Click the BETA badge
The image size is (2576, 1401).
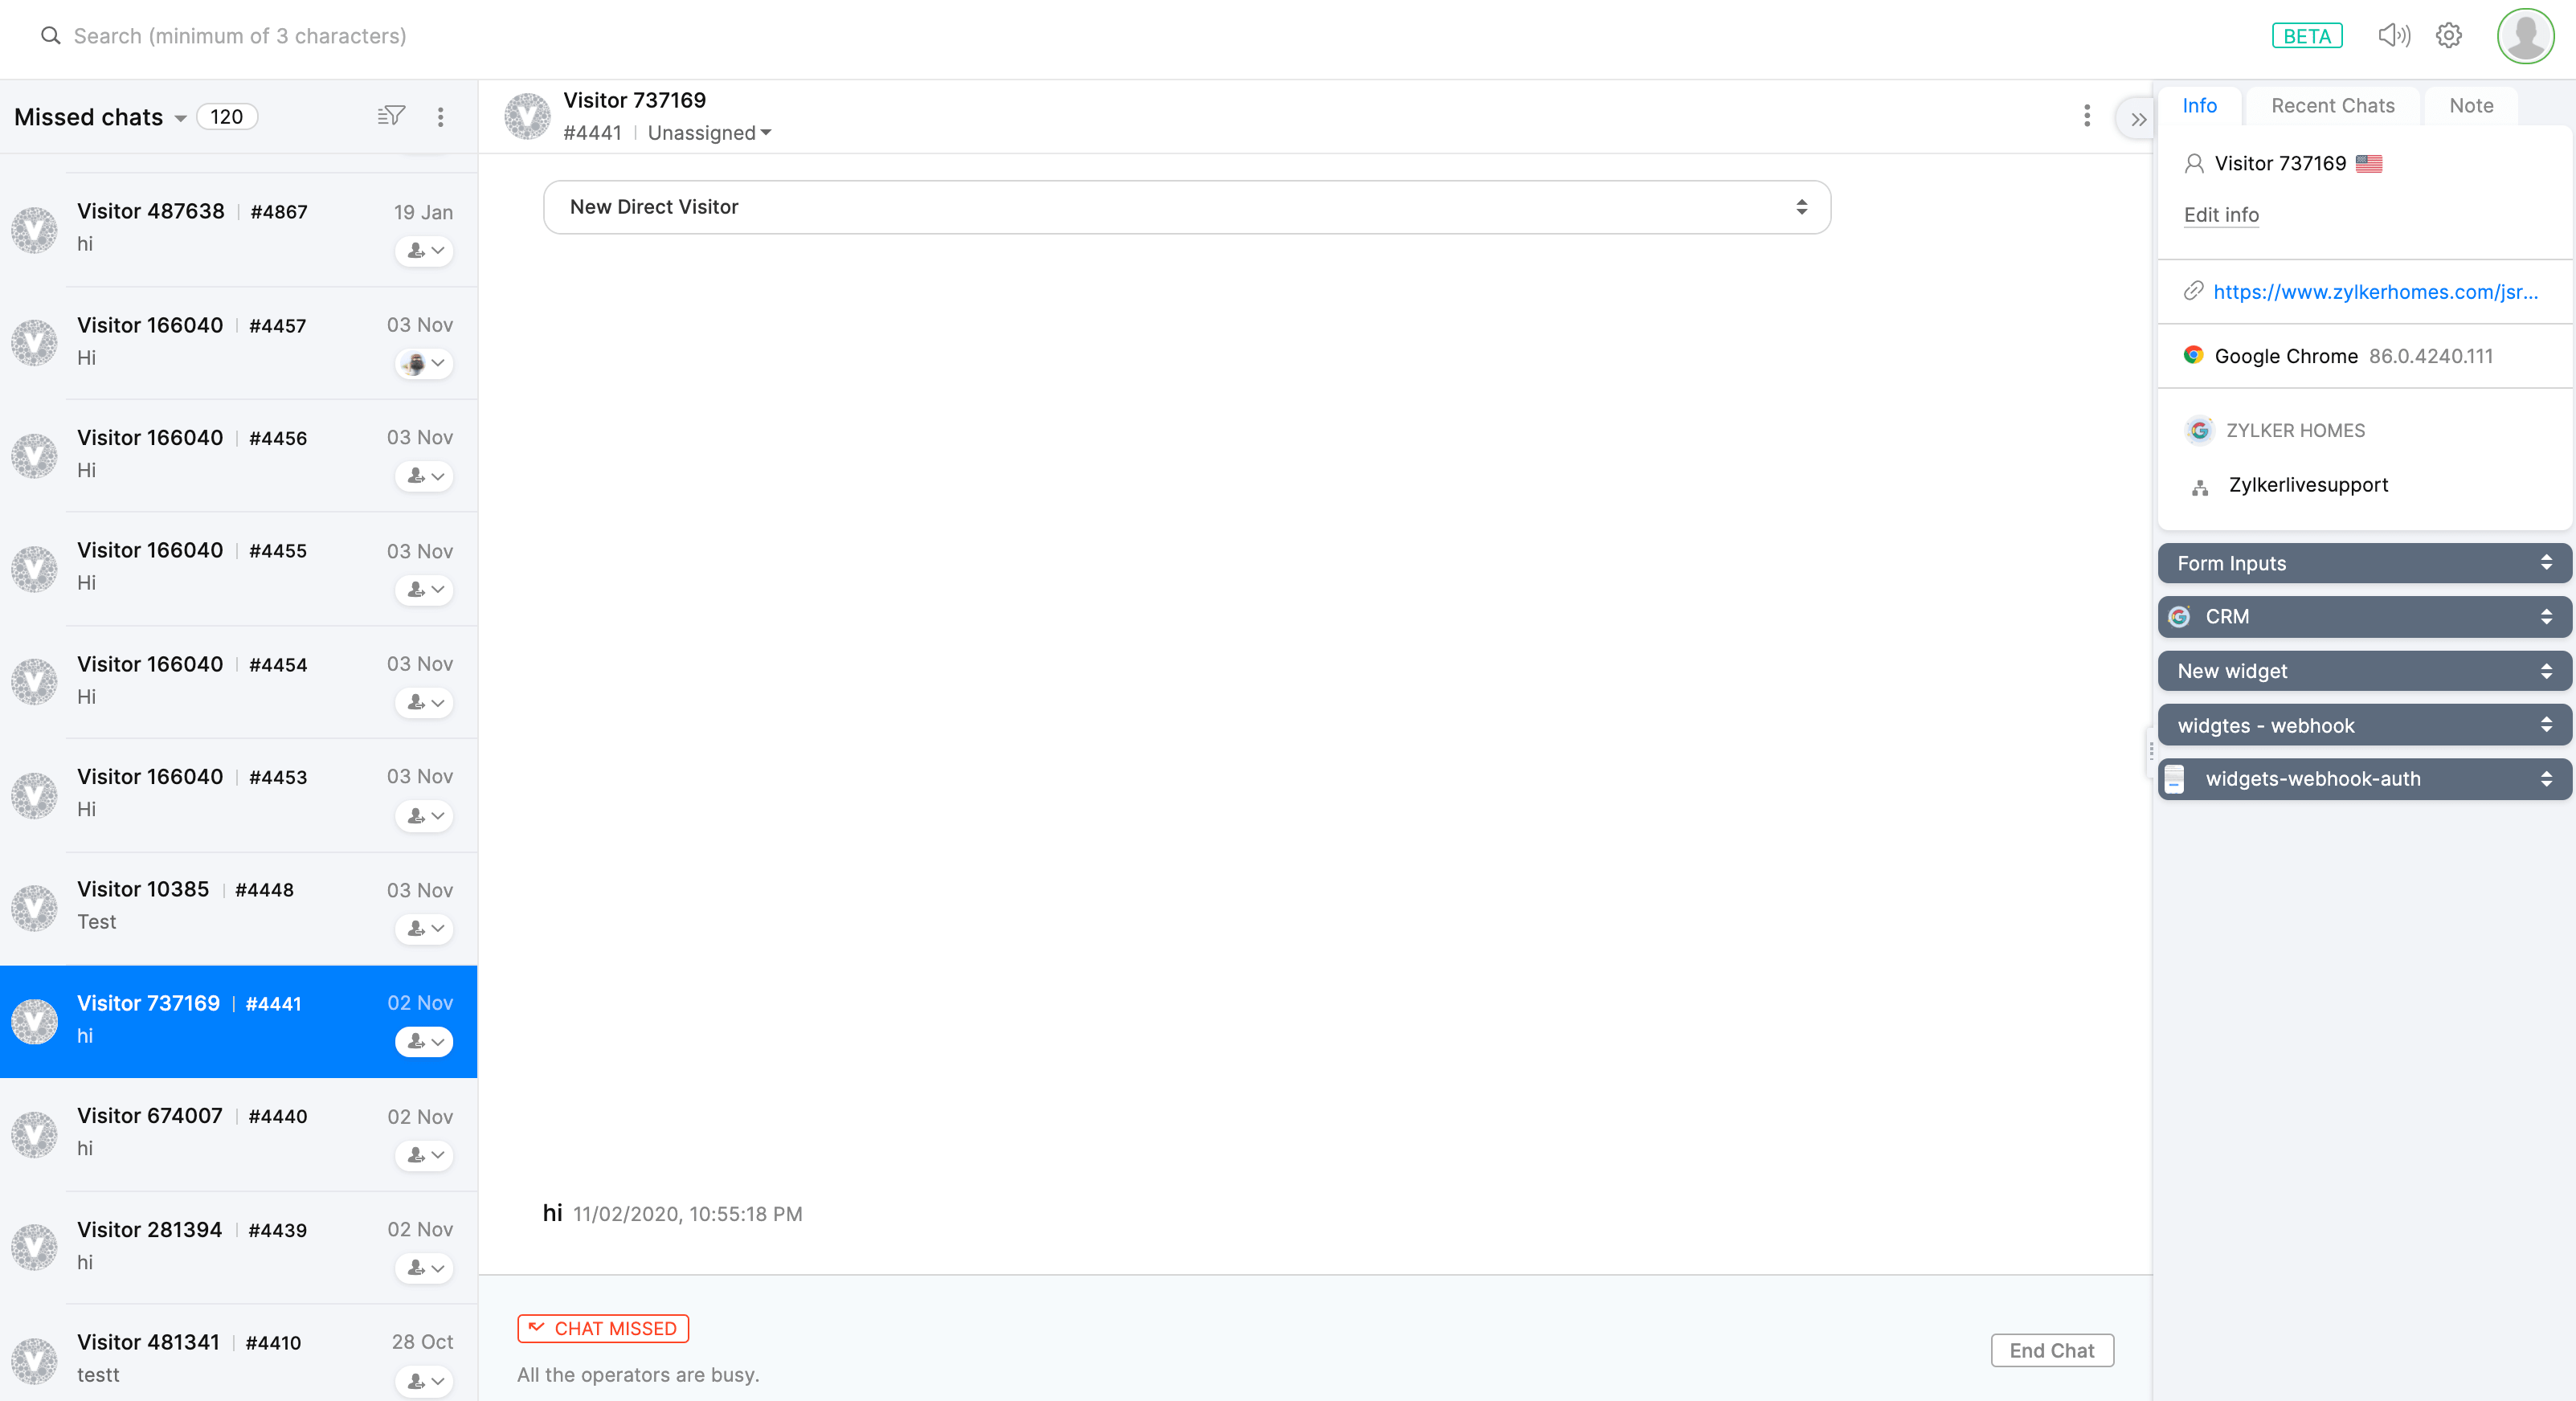coord(2306,36)
